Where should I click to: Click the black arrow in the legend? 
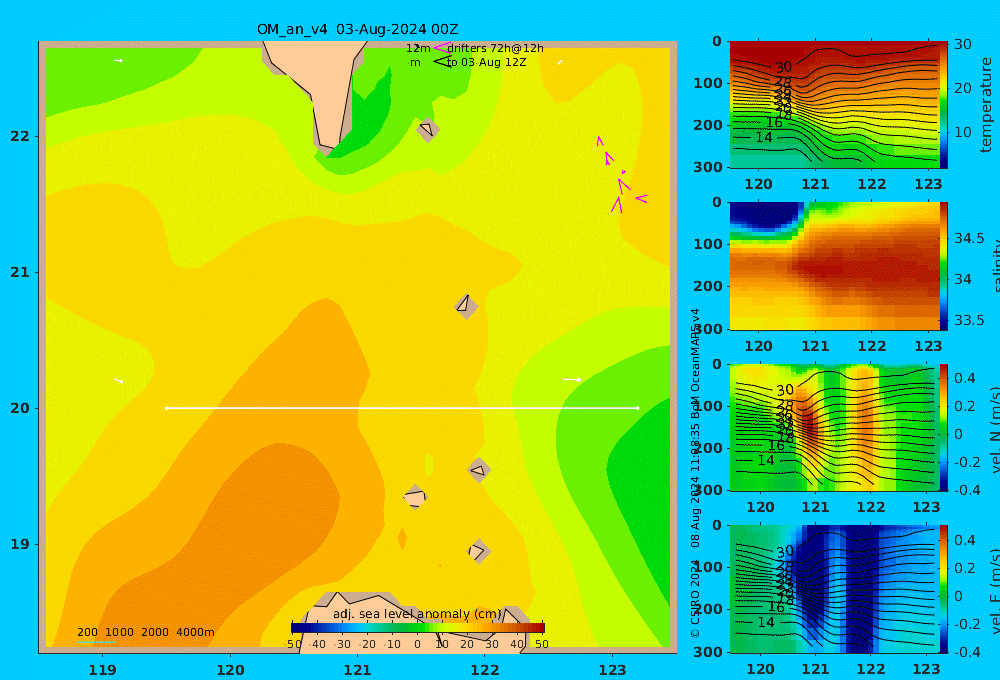point(442,62)
